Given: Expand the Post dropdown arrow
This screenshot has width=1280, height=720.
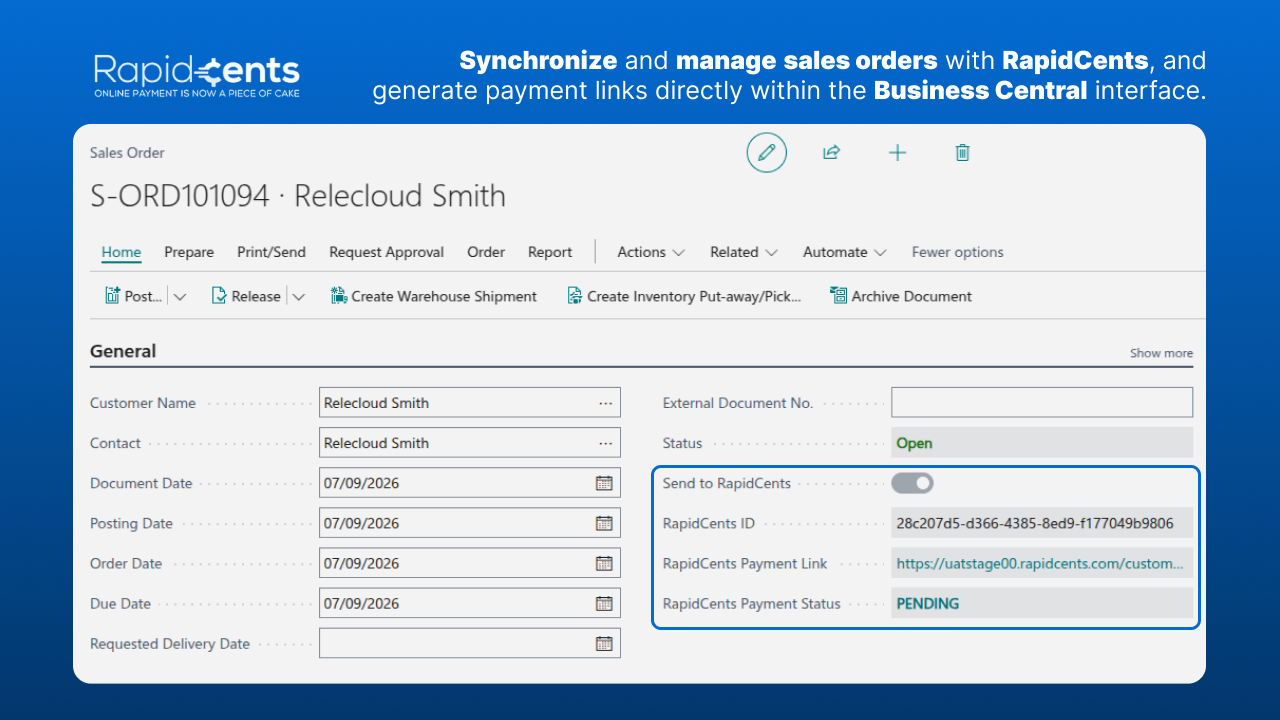Looking at the screenshot, I should 180,297.
